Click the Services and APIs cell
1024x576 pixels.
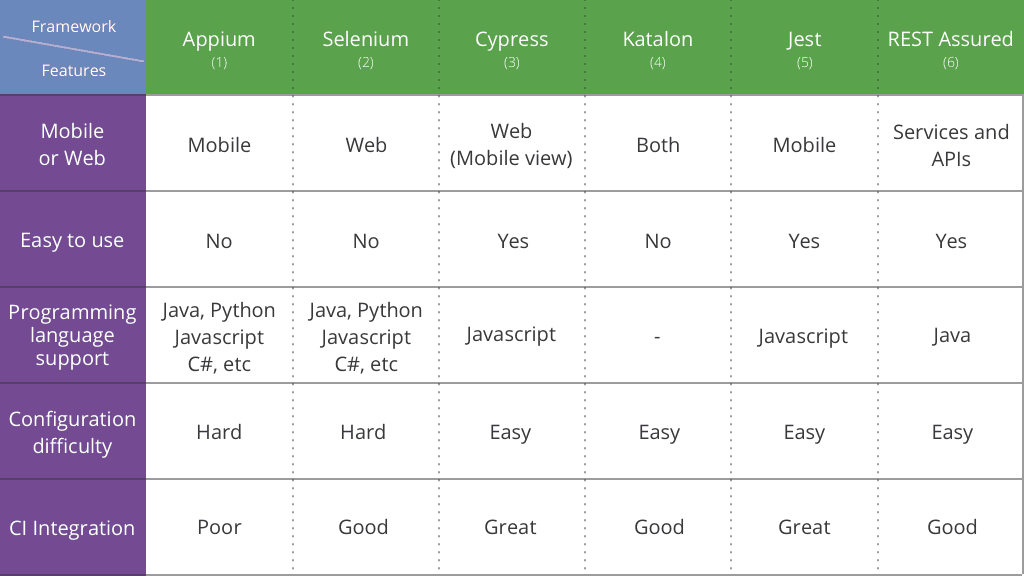click(x=951, y=144)
